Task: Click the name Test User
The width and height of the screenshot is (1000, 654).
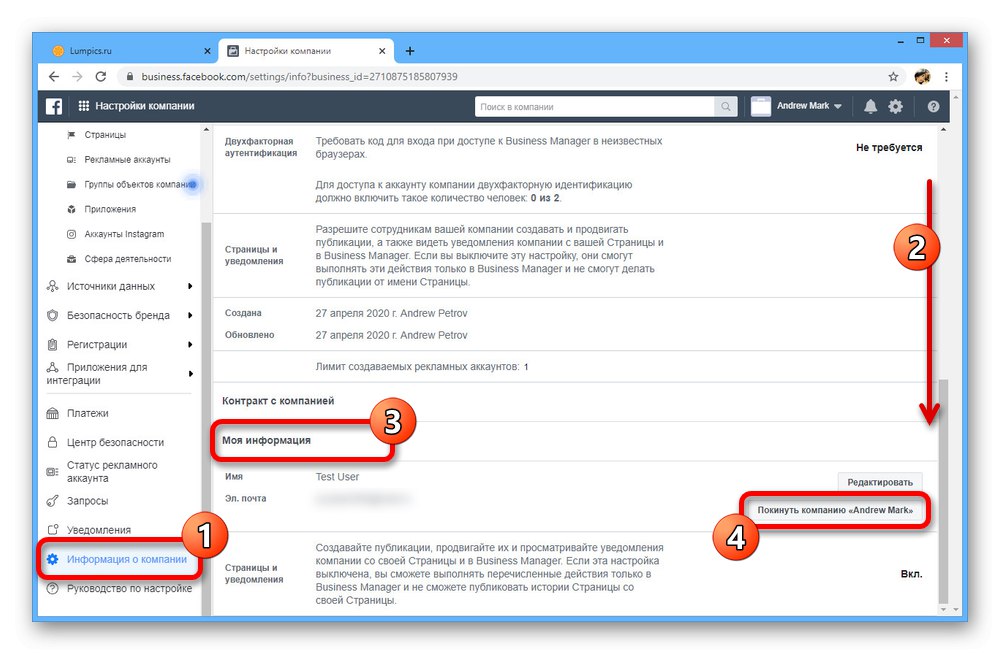Action: [337, 477]
